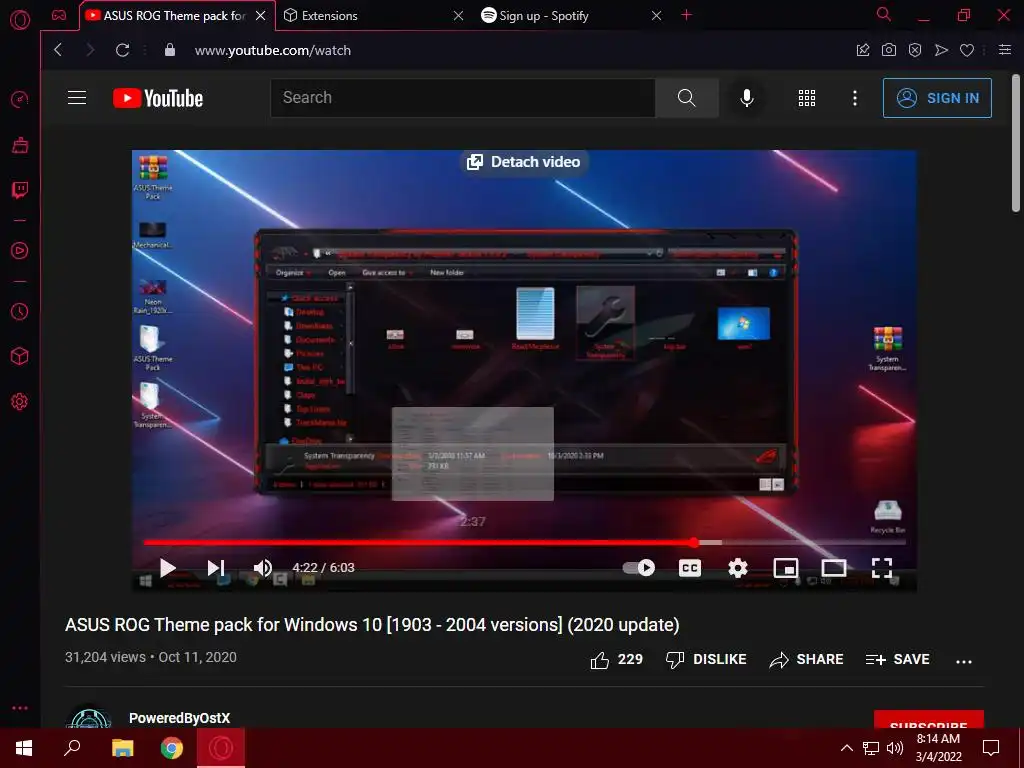Go to YouTube home via logo
The height and width of the screenshot is (768, 1024).
pos(158,98)
